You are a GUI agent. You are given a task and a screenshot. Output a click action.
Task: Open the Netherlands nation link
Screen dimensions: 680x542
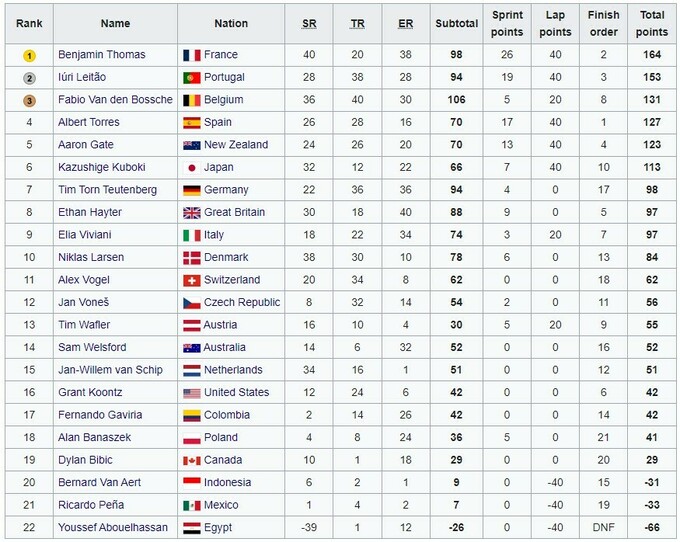coord(236,370)
